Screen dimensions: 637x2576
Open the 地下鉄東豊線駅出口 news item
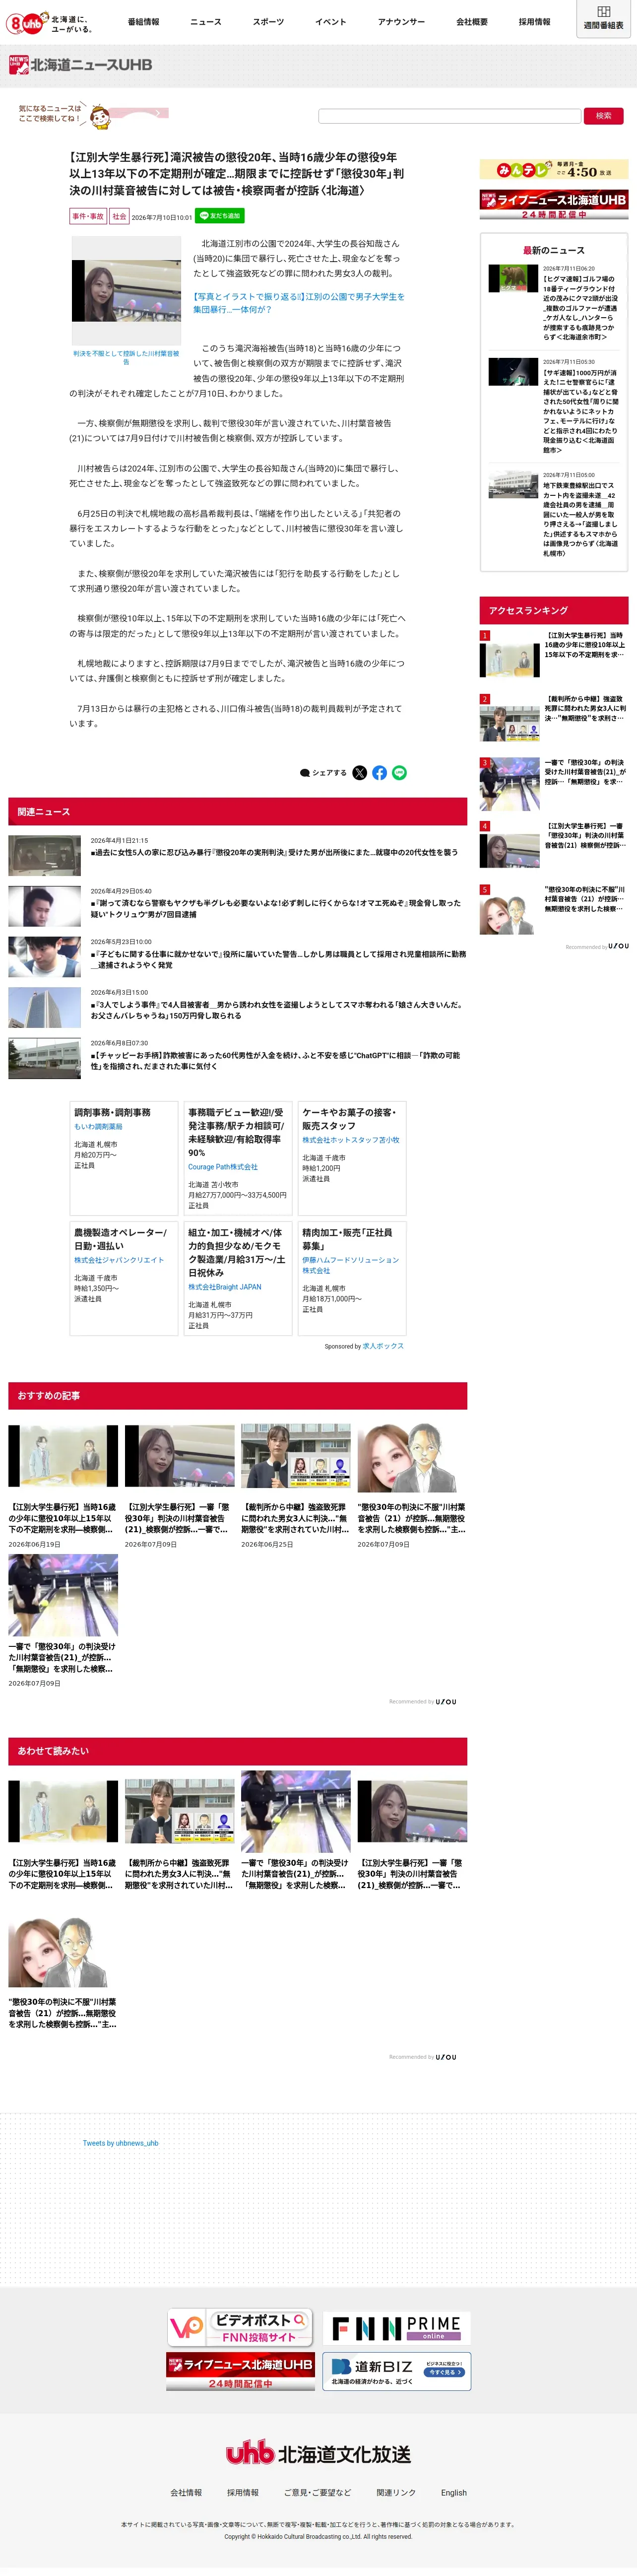tap(554, 514)
